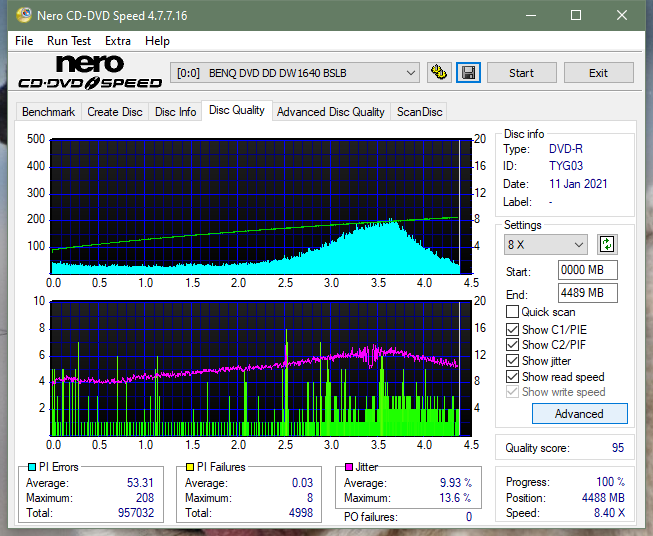
Task: Toggle Show read speed checkbox
Action: pos(512,376)
